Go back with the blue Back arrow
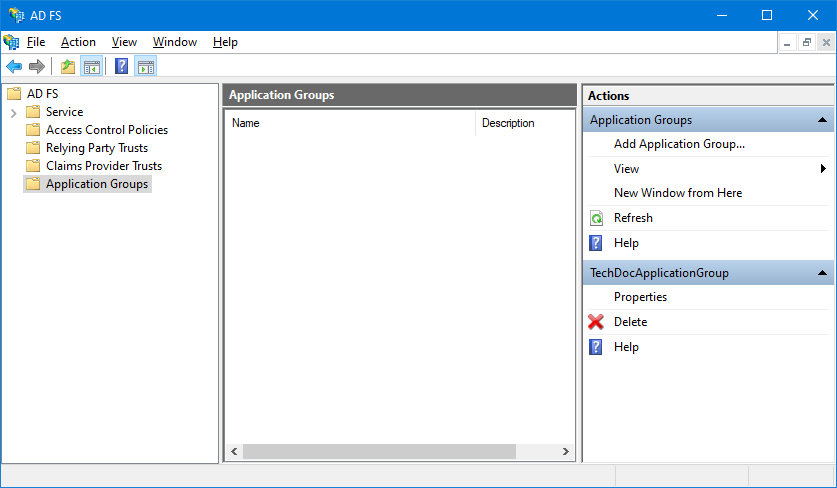 pyautogui.click(x=14, y=67)
